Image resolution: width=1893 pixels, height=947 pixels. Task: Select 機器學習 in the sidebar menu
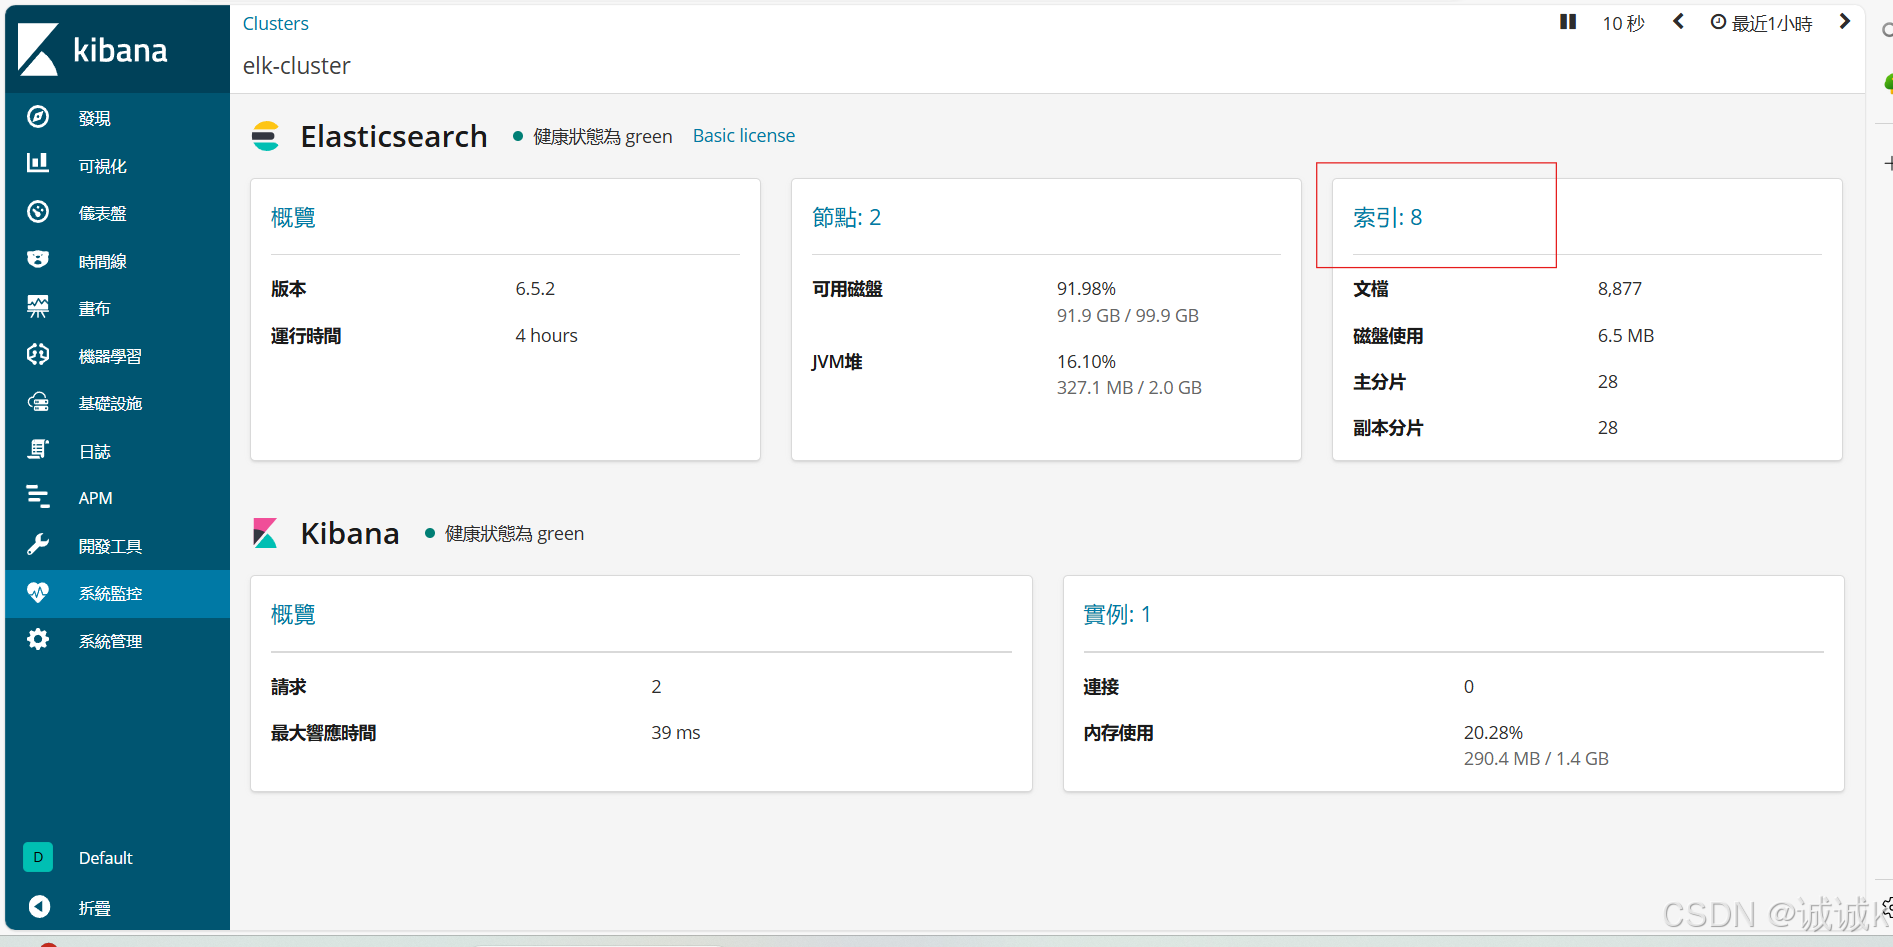[x=110, y=356]
